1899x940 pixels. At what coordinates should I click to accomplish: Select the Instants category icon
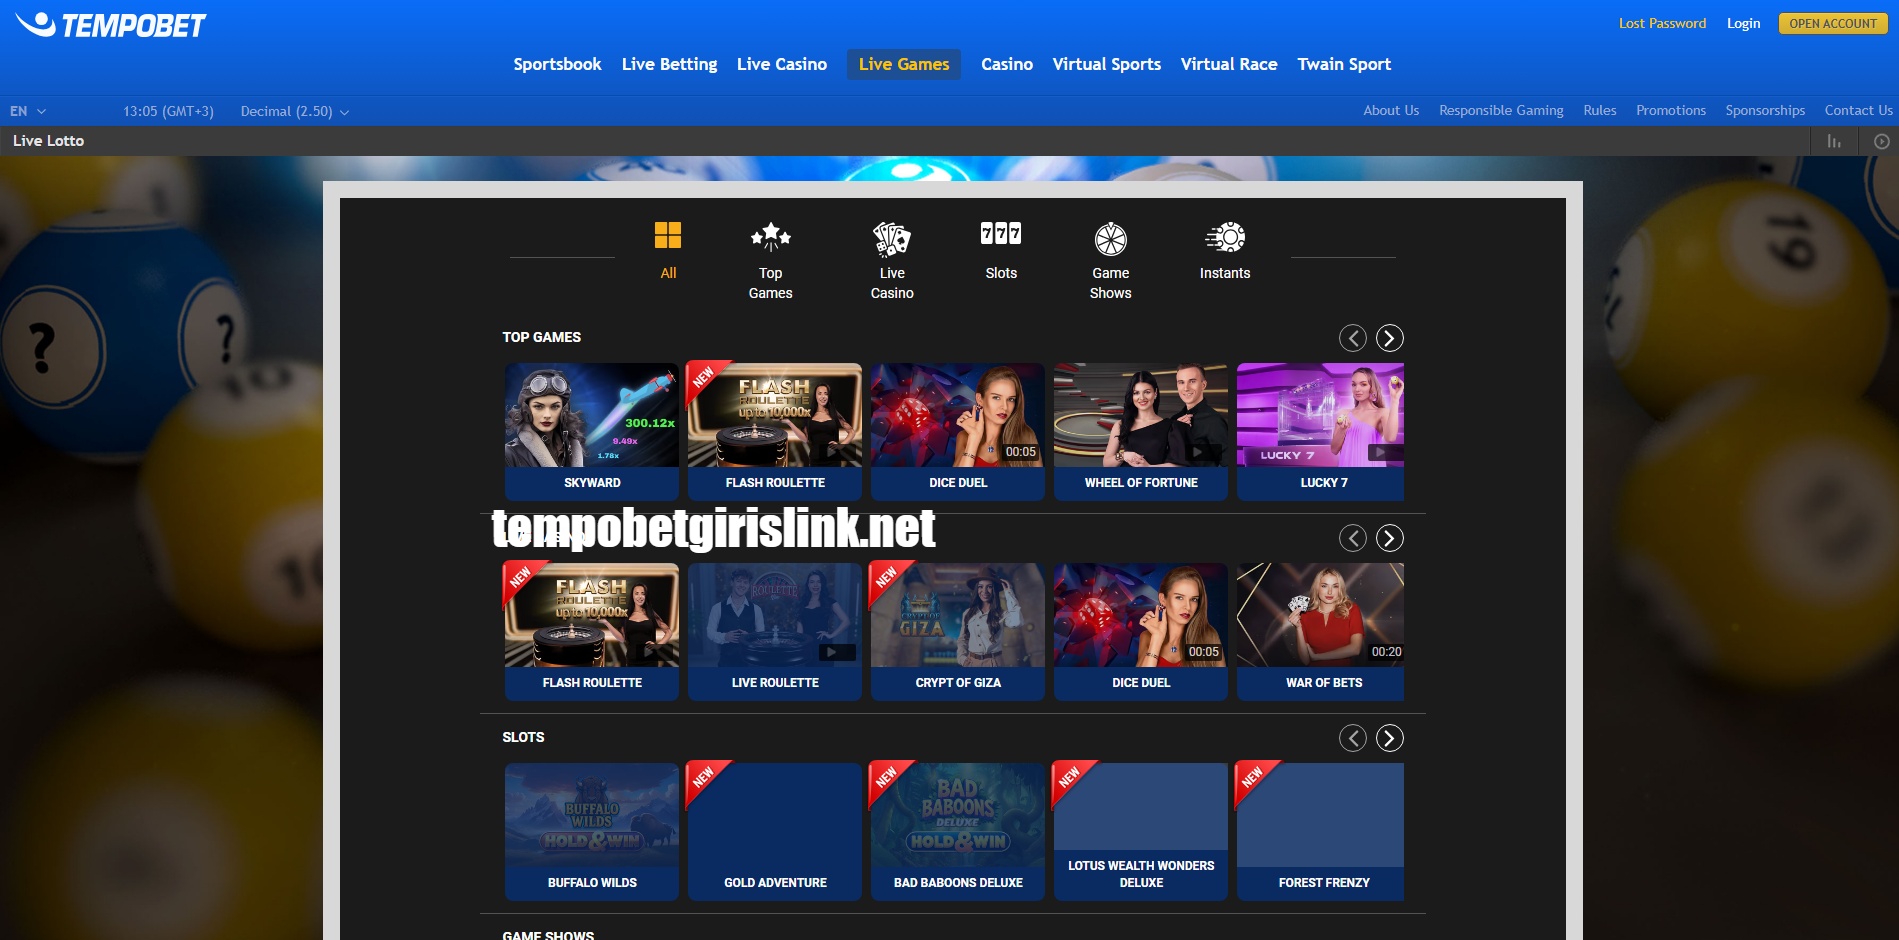(1225, 237)
